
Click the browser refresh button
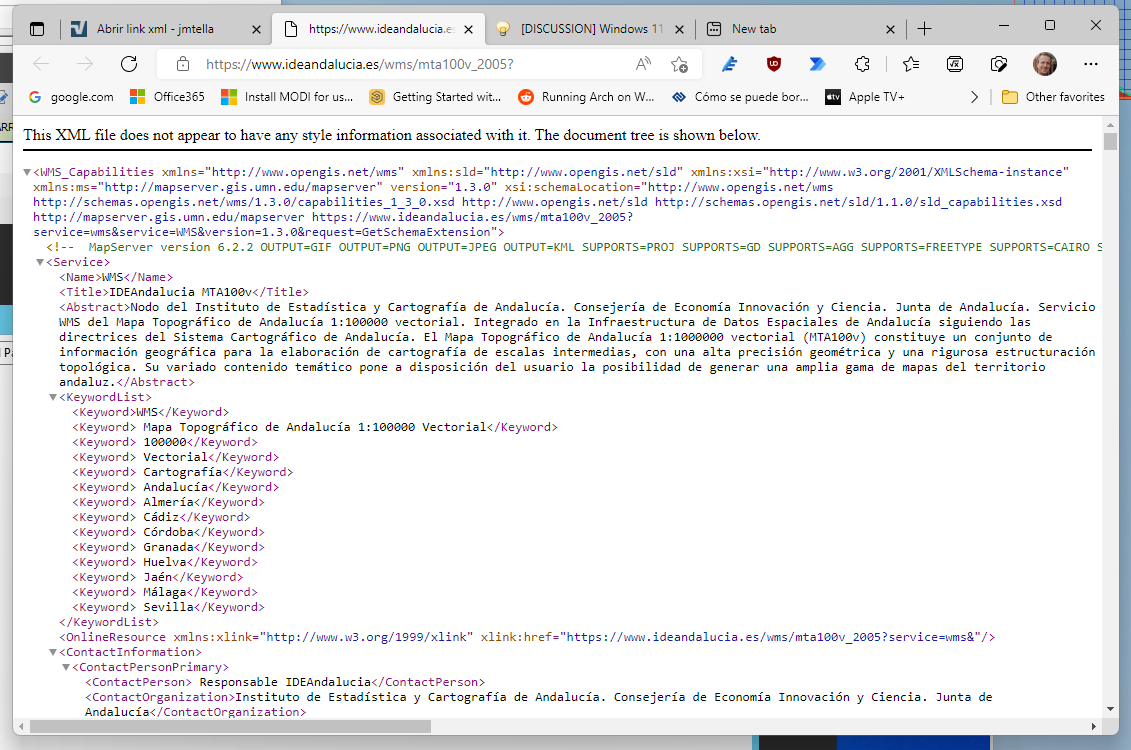[x=128, y=64]
